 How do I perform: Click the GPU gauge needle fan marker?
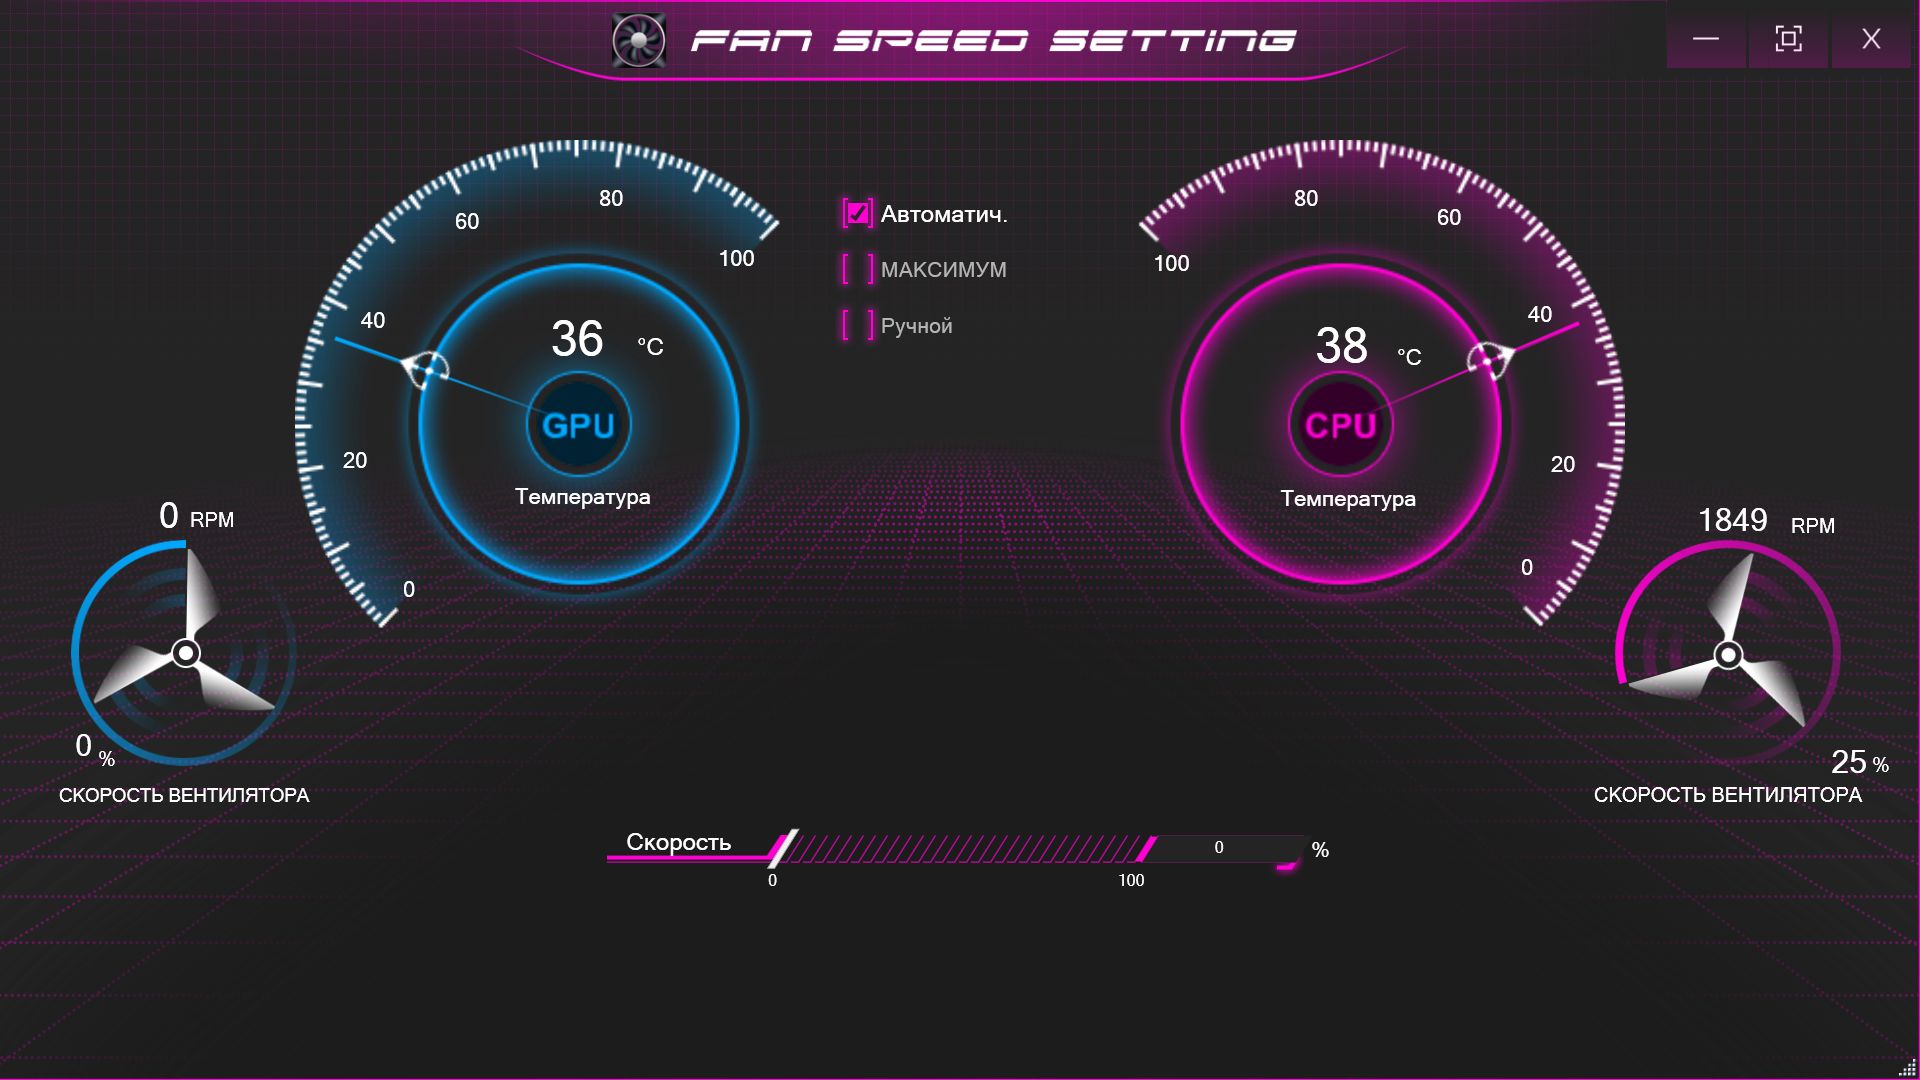pyautogui.click(x=427, y=370)
